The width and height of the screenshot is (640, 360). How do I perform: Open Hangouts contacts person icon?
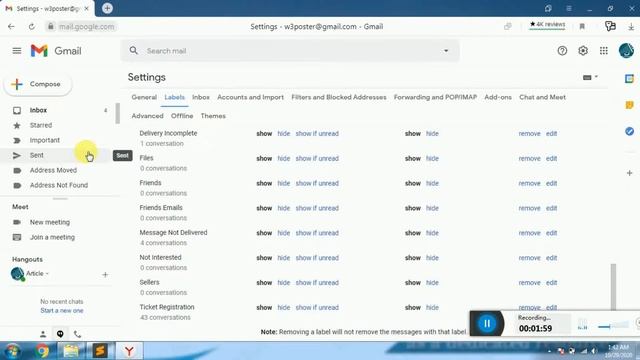(x=43, y=334)
